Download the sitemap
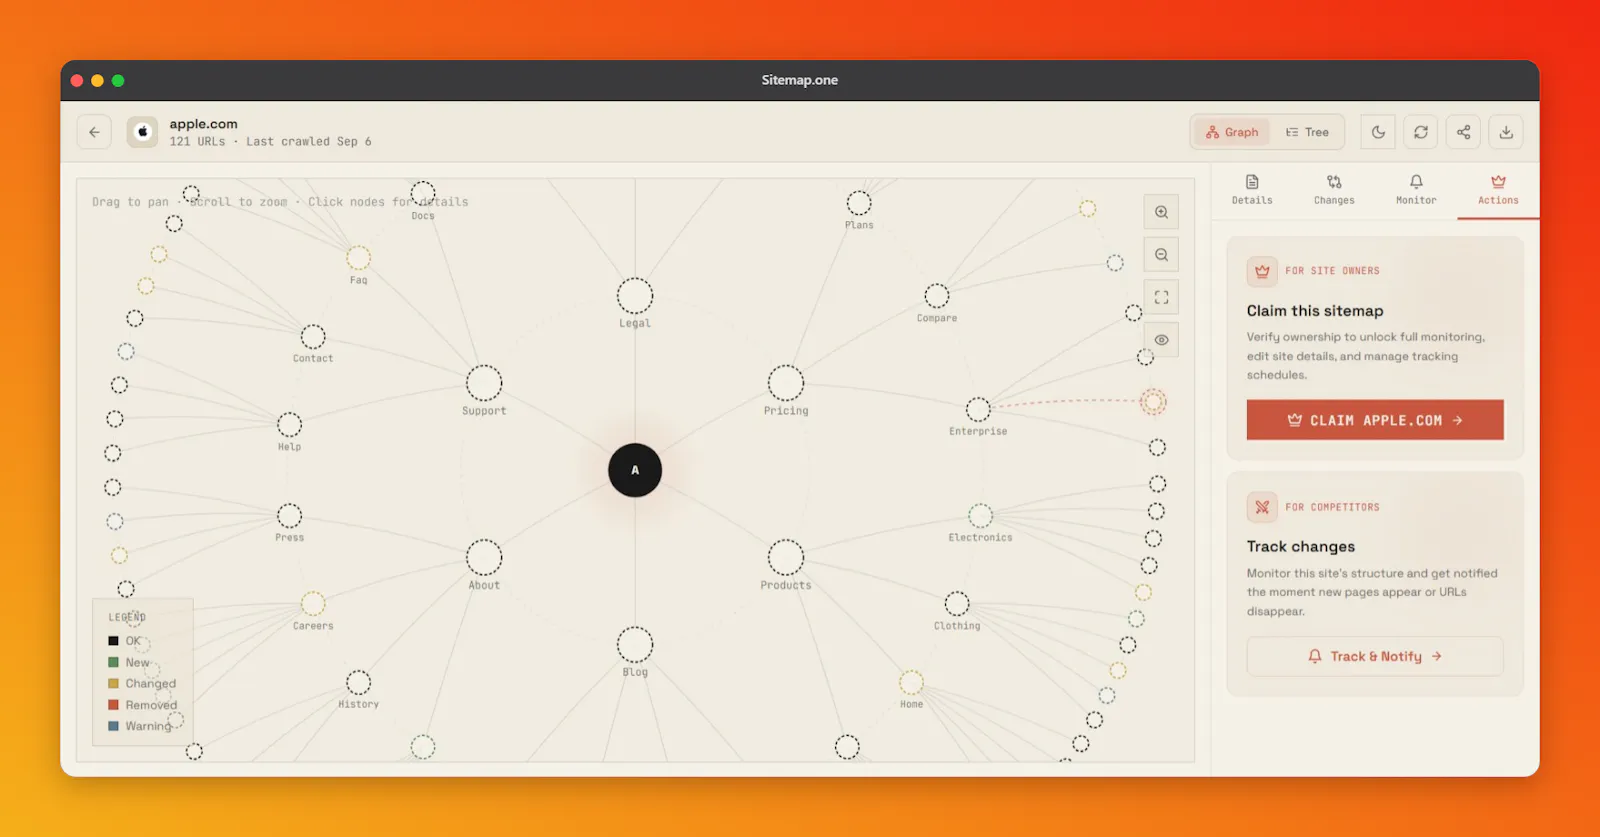The width and height of the screenshot is (1600, 837). (x=1506, y=132)
